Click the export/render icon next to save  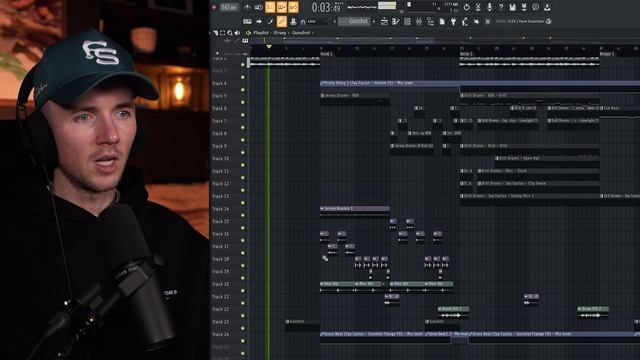524,7
